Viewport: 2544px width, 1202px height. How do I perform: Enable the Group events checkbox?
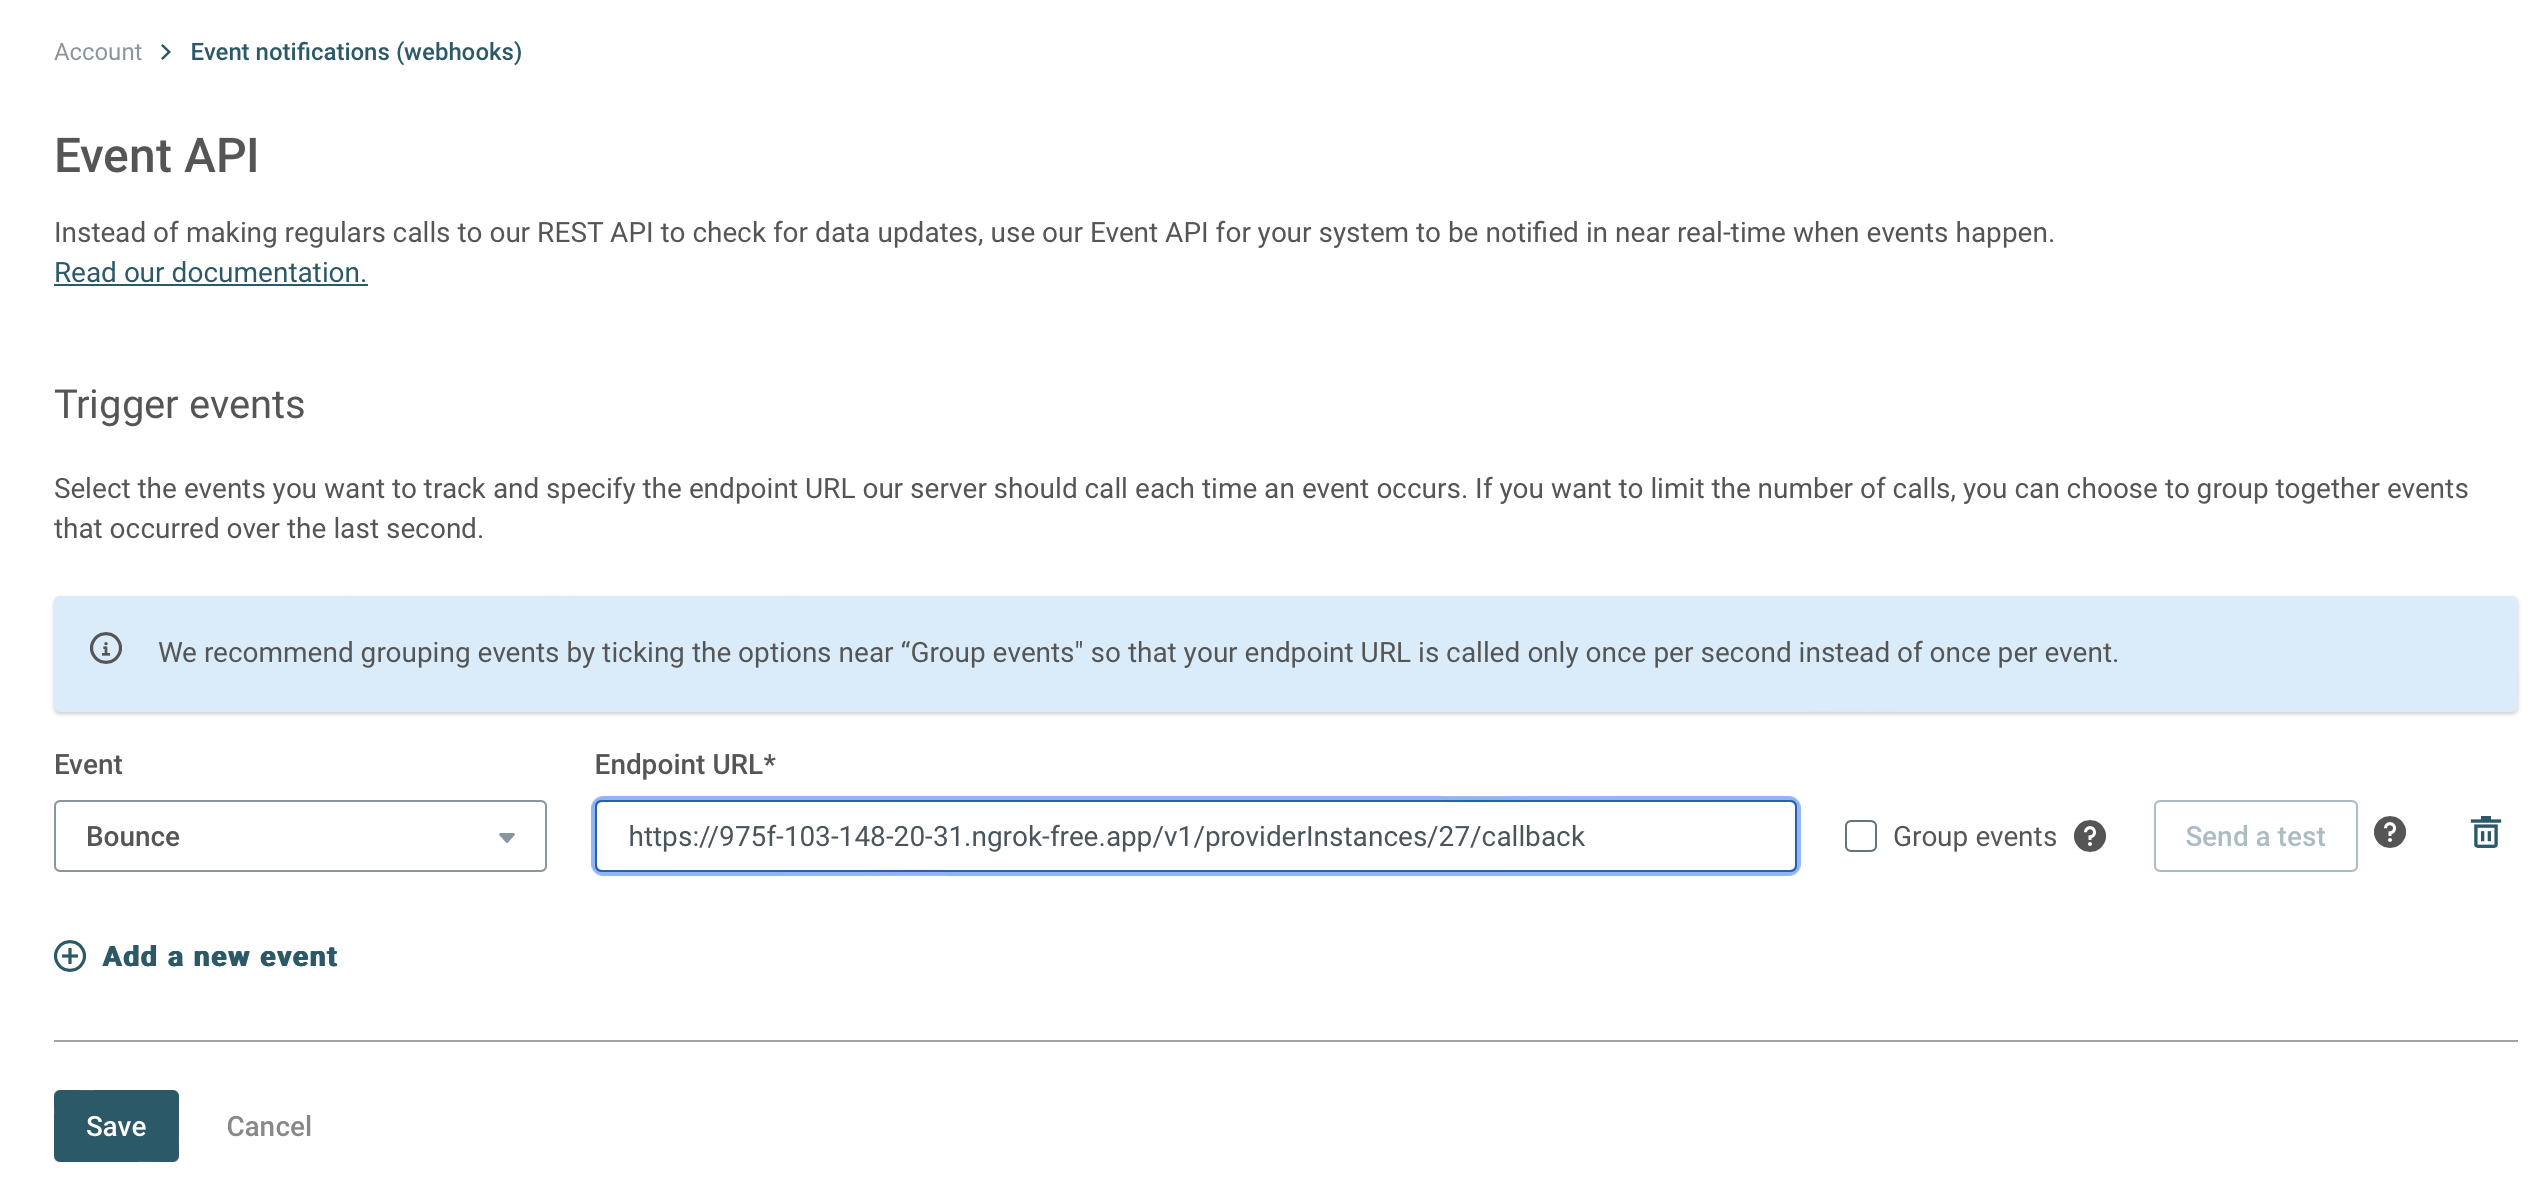[1860, 836]
